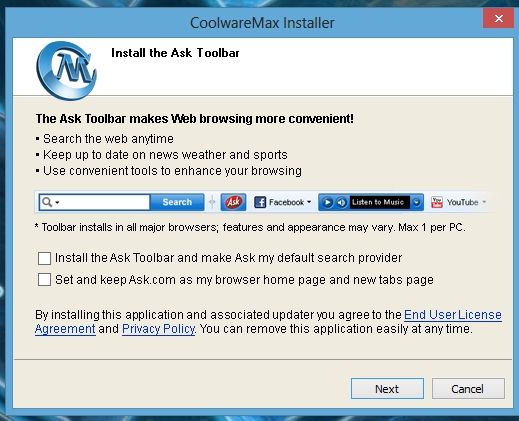Click the YouTube icon in toolbar preview
Image resolution: width=519 pixels, height=421 pixels.
[437, 202]
